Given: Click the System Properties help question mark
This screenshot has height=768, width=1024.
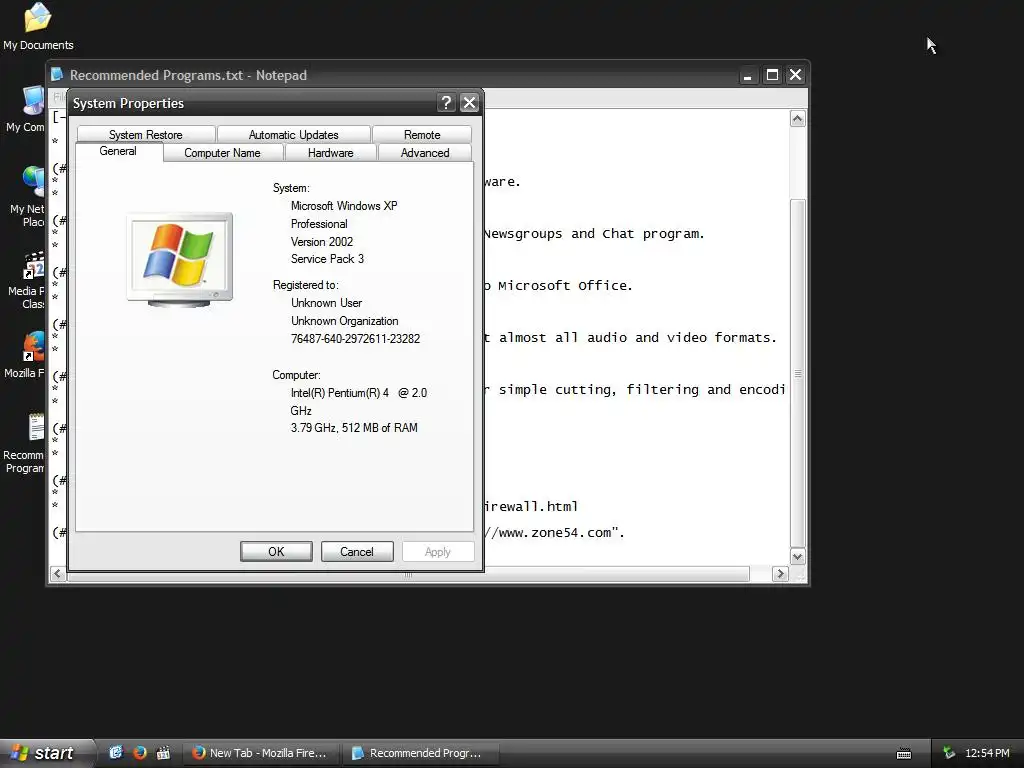Looking at the screenshot, I should point(446,103).
